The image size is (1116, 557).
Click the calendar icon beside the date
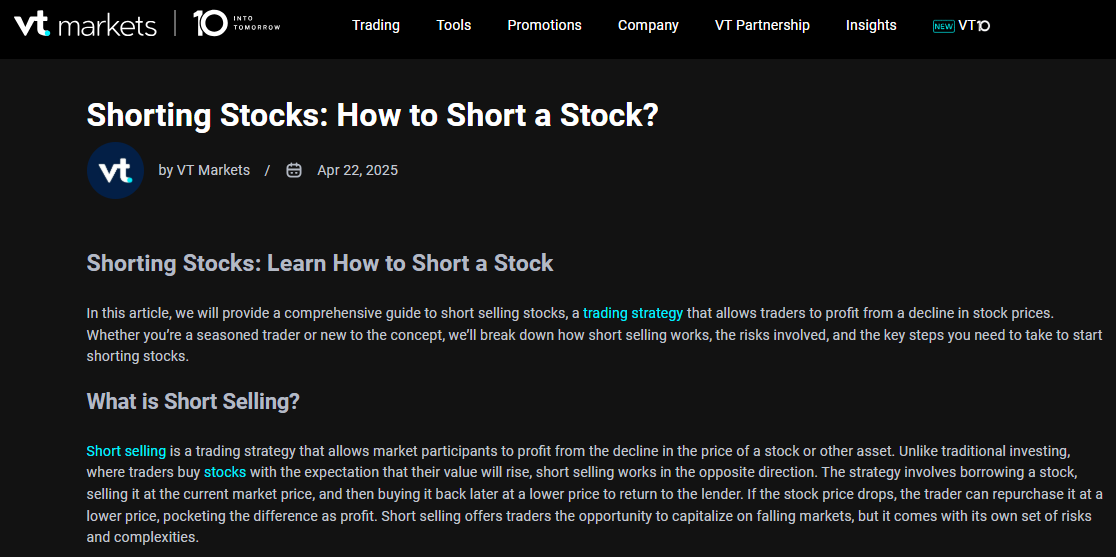click(294, 170)
